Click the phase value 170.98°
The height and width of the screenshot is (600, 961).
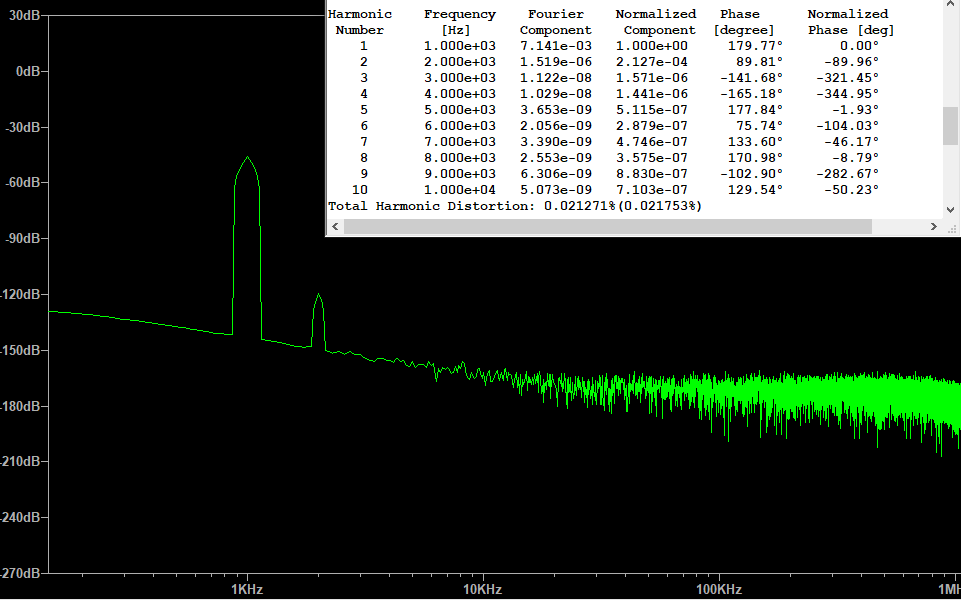pyautogui.click(x=756, y=158)
